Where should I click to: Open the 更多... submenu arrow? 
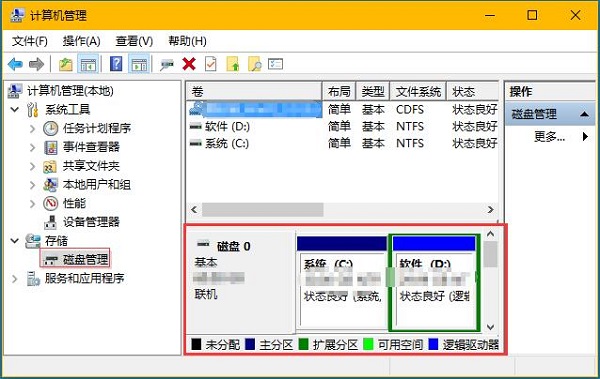[585, 136]
